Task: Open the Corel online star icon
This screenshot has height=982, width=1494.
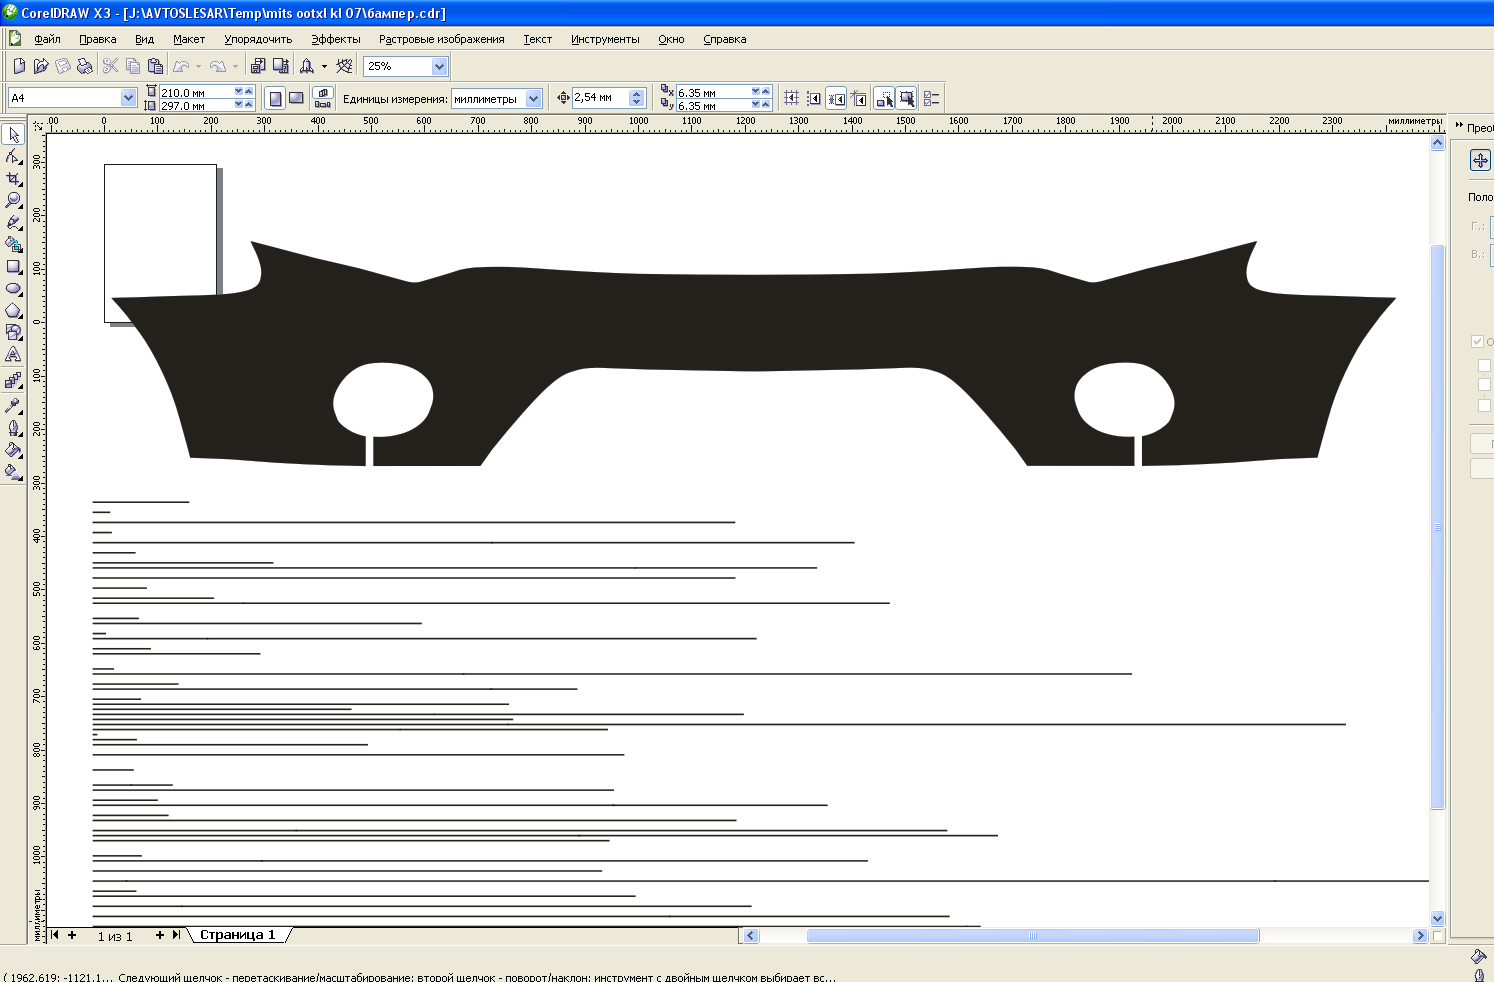Action: point(344,66)
